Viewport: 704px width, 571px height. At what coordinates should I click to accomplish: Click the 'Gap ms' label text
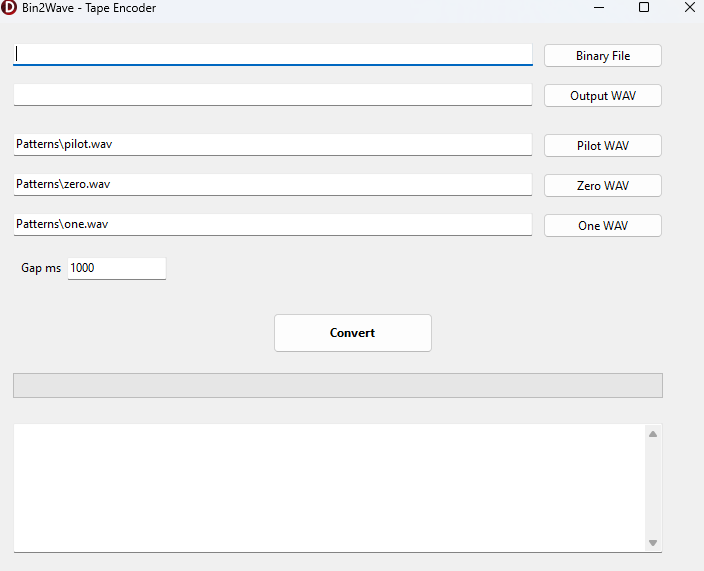(41, 268)
